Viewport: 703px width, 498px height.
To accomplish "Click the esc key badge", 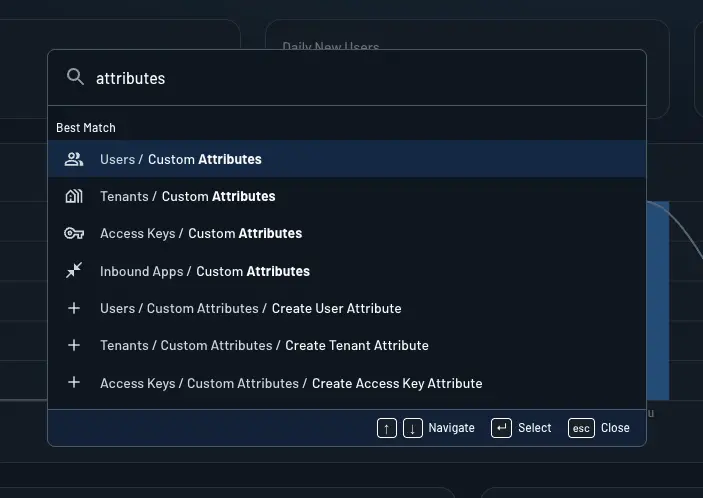I will 581,428.
